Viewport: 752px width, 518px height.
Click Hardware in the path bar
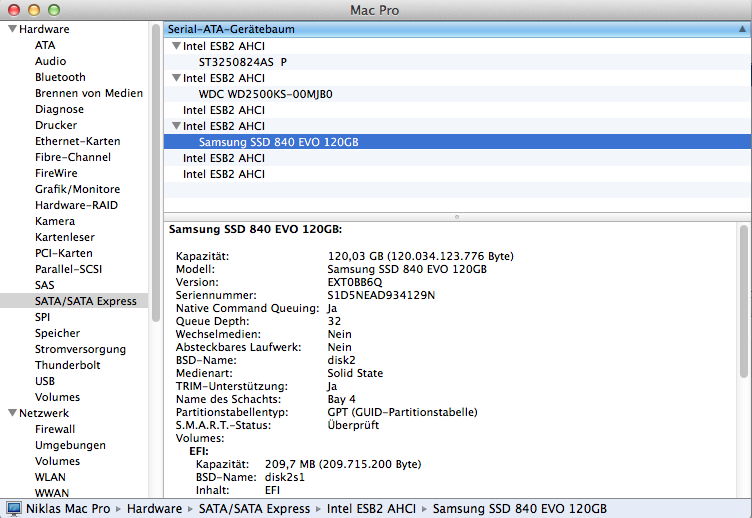154,508
